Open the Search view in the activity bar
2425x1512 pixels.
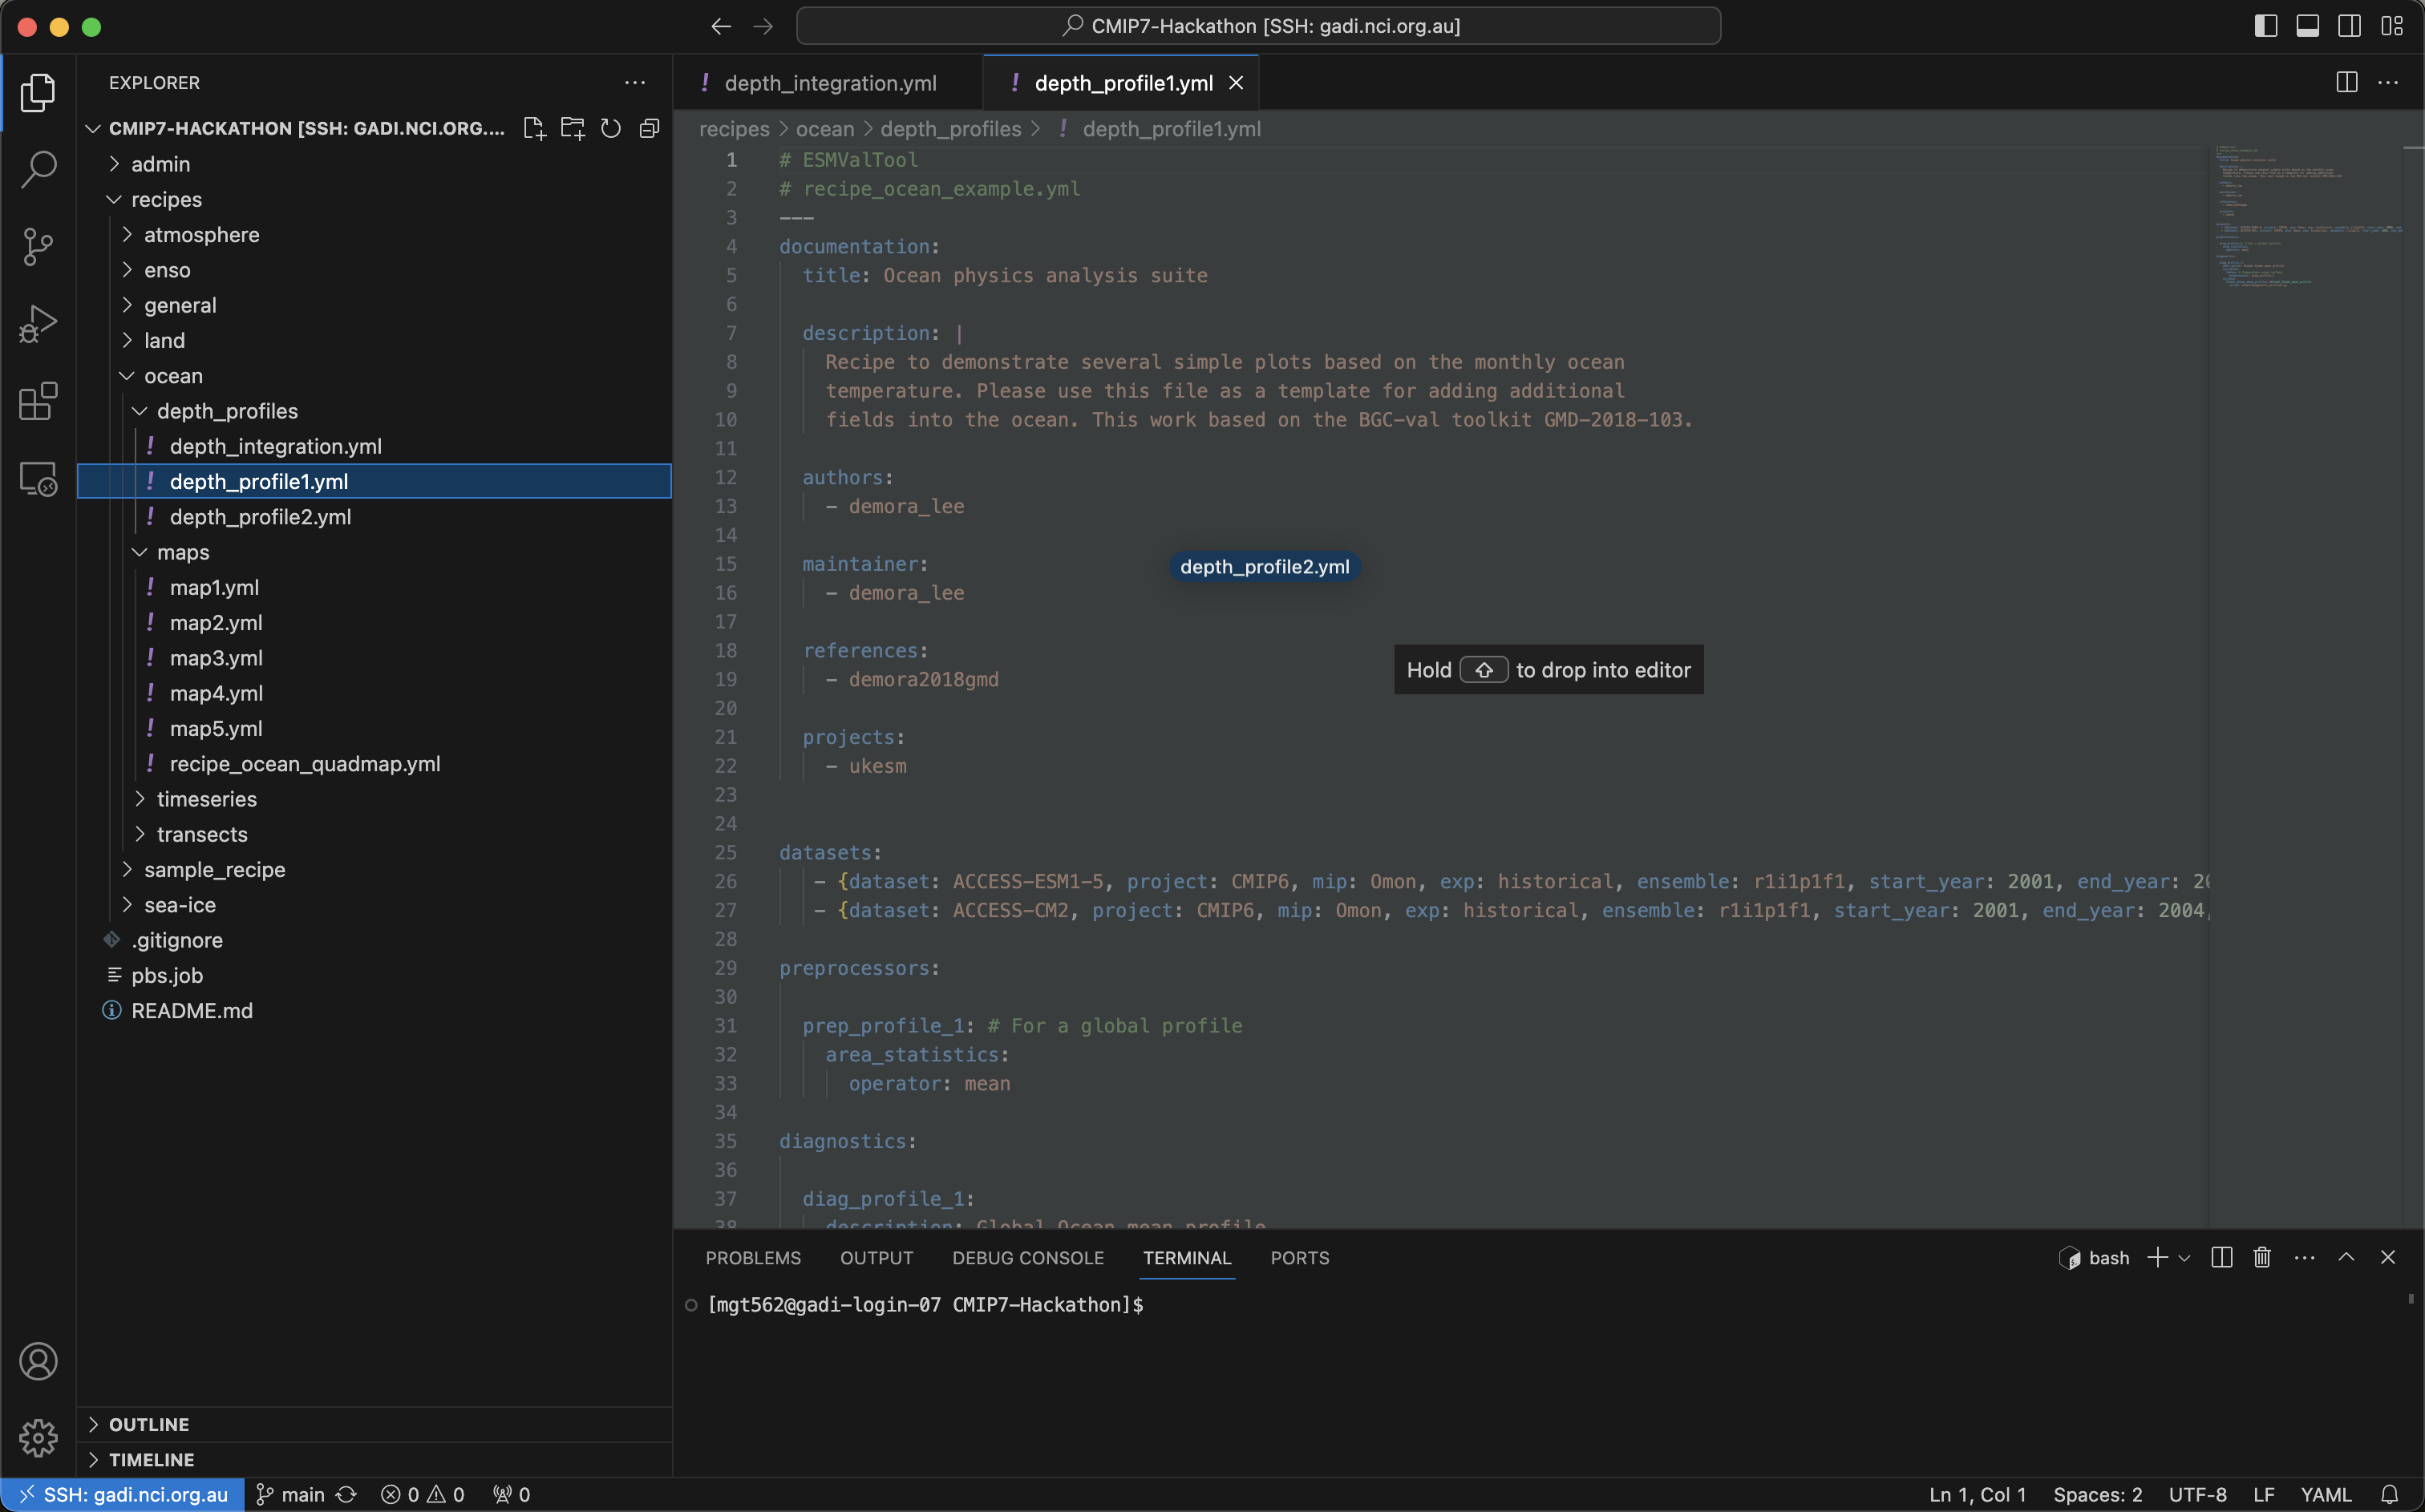click(38, 169)
